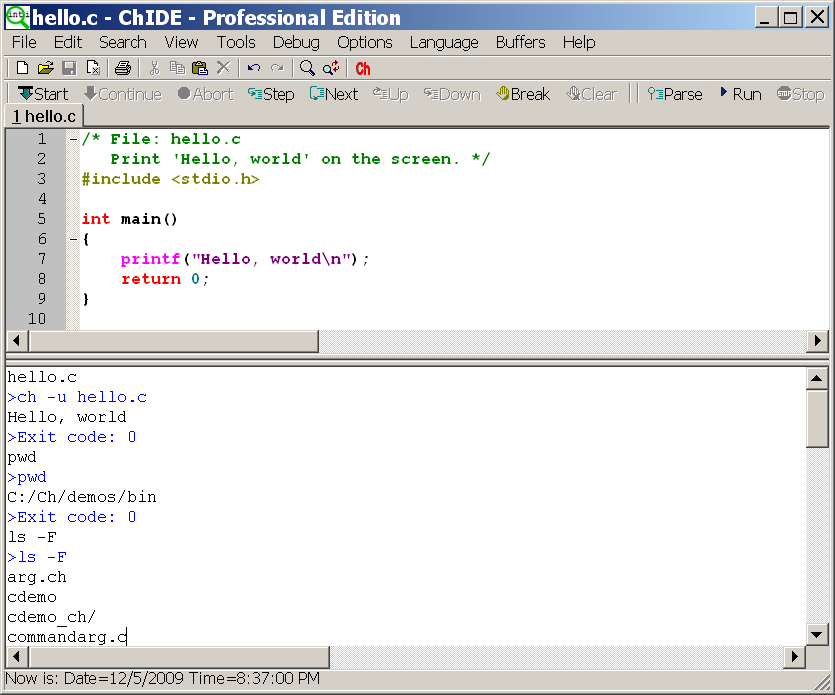
Task: Click 'cdemo_ch/' in the ls output
Action: (x=52, y=617)
